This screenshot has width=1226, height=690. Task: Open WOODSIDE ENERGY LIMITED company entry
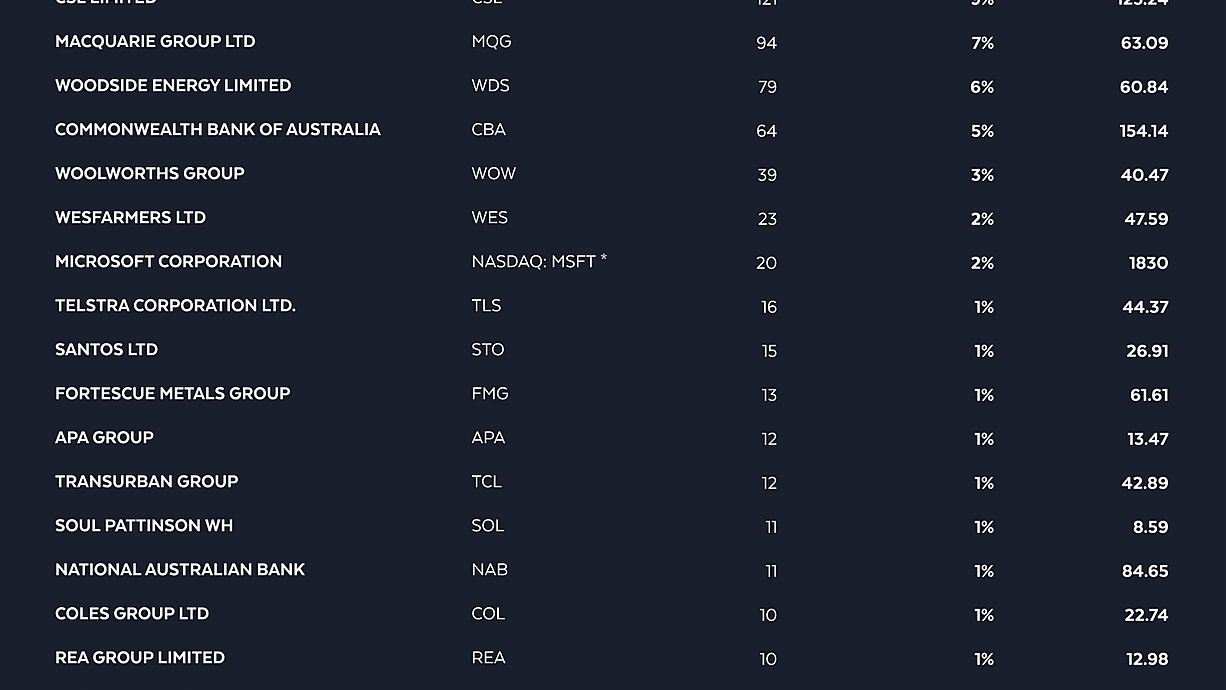tap(173, 86)
